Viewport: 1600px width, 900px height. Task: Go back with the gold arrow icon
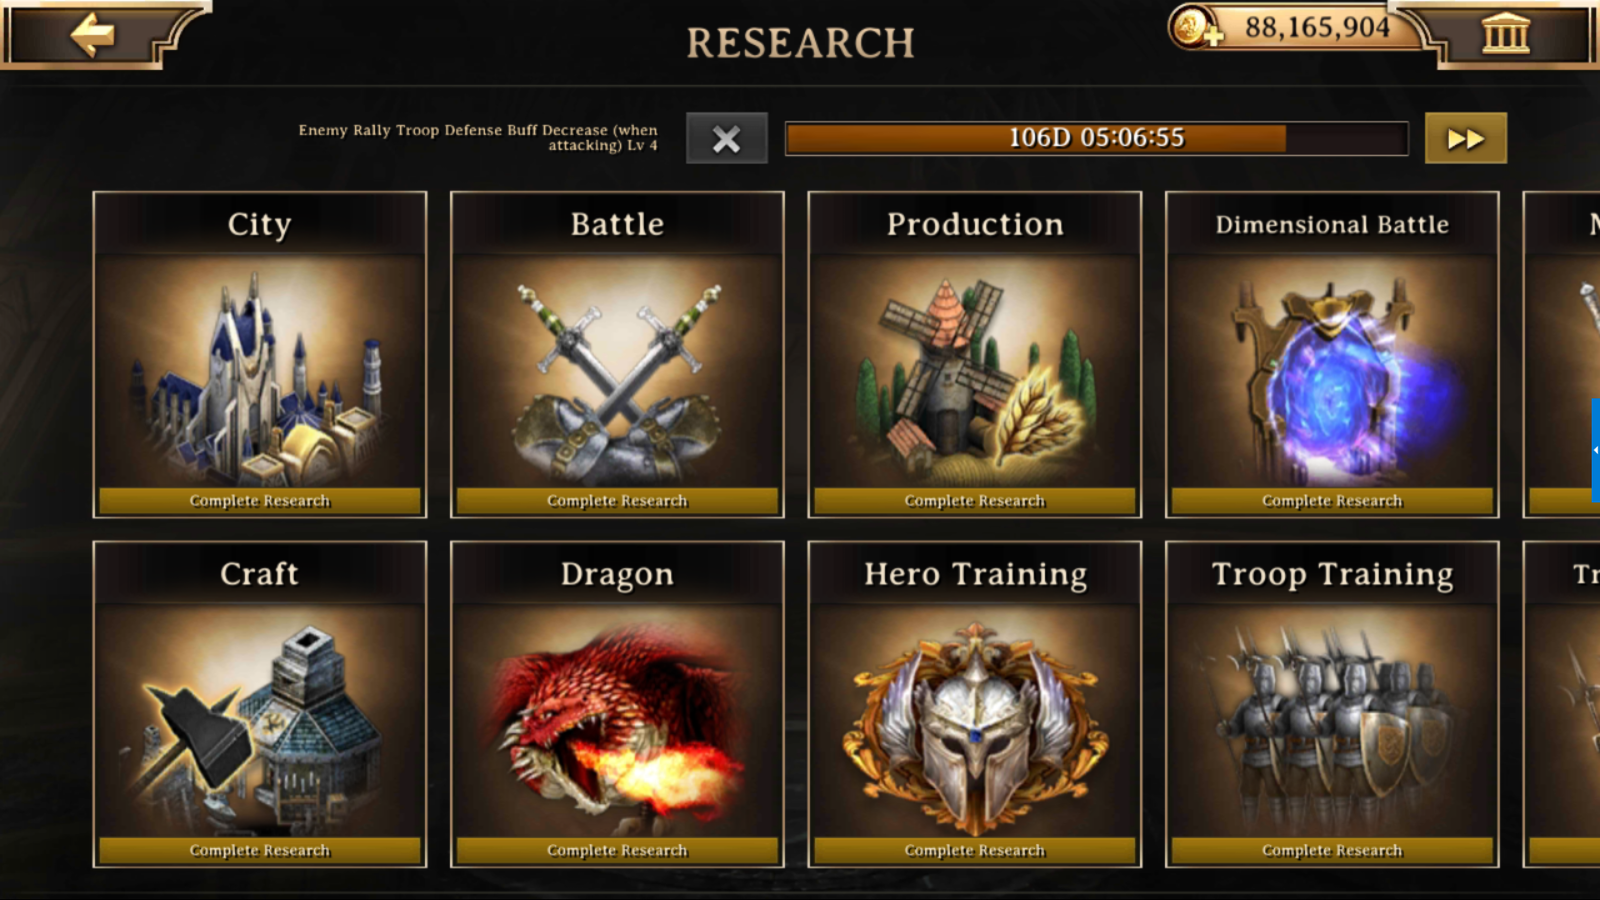92,35
